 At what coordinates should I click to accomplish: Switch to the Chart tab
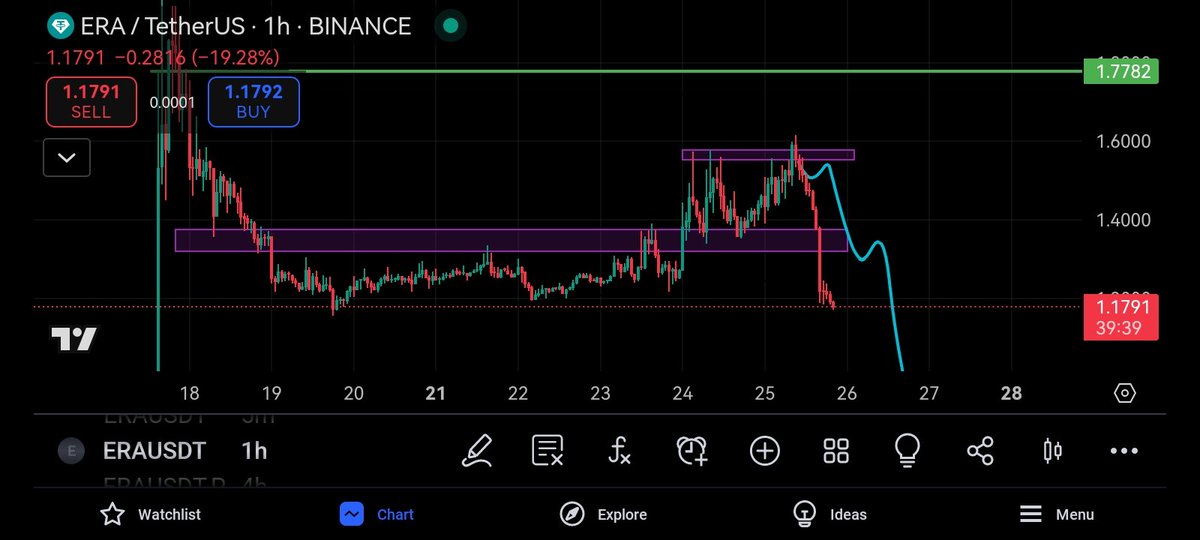[x=377, y=514]
